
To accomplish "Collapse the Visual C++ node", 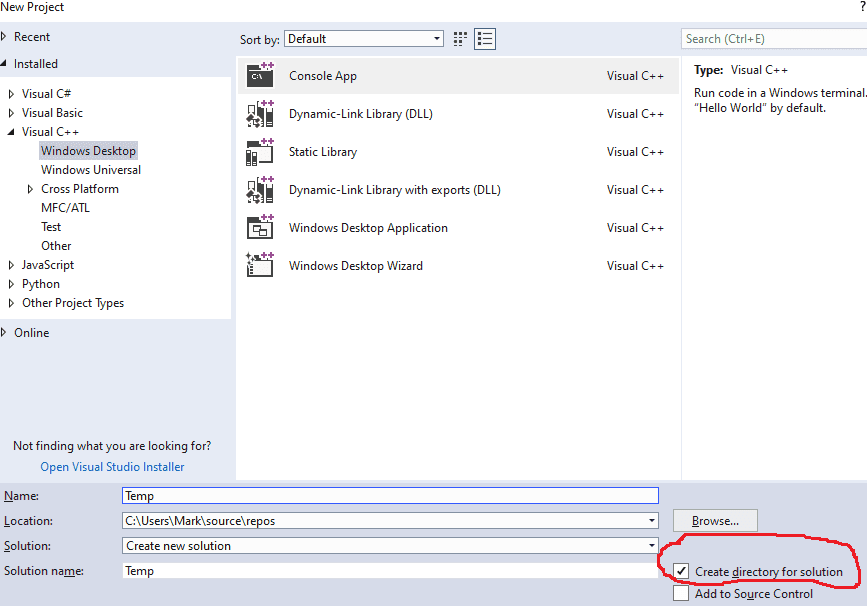I will (x=11, y=132).
